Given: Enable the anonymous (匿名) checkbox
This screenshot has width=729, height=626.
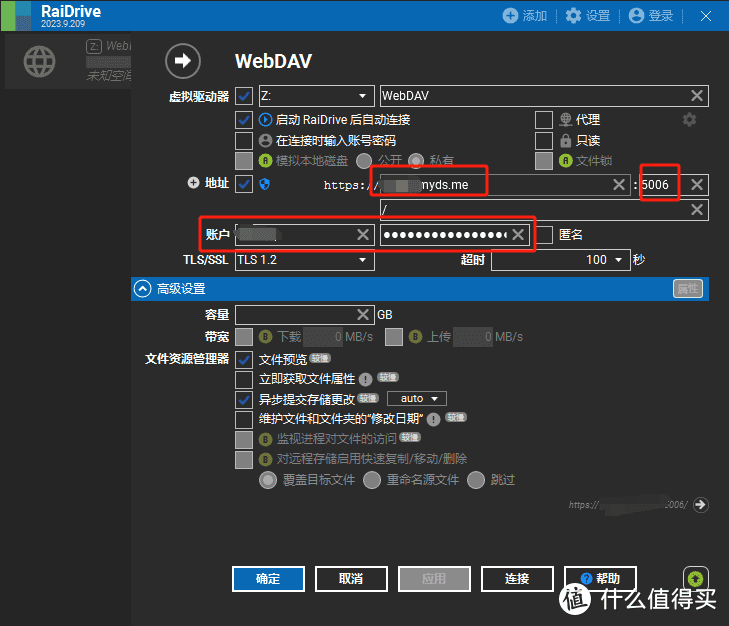Looking at the screenshot, I should coord(544,235).
